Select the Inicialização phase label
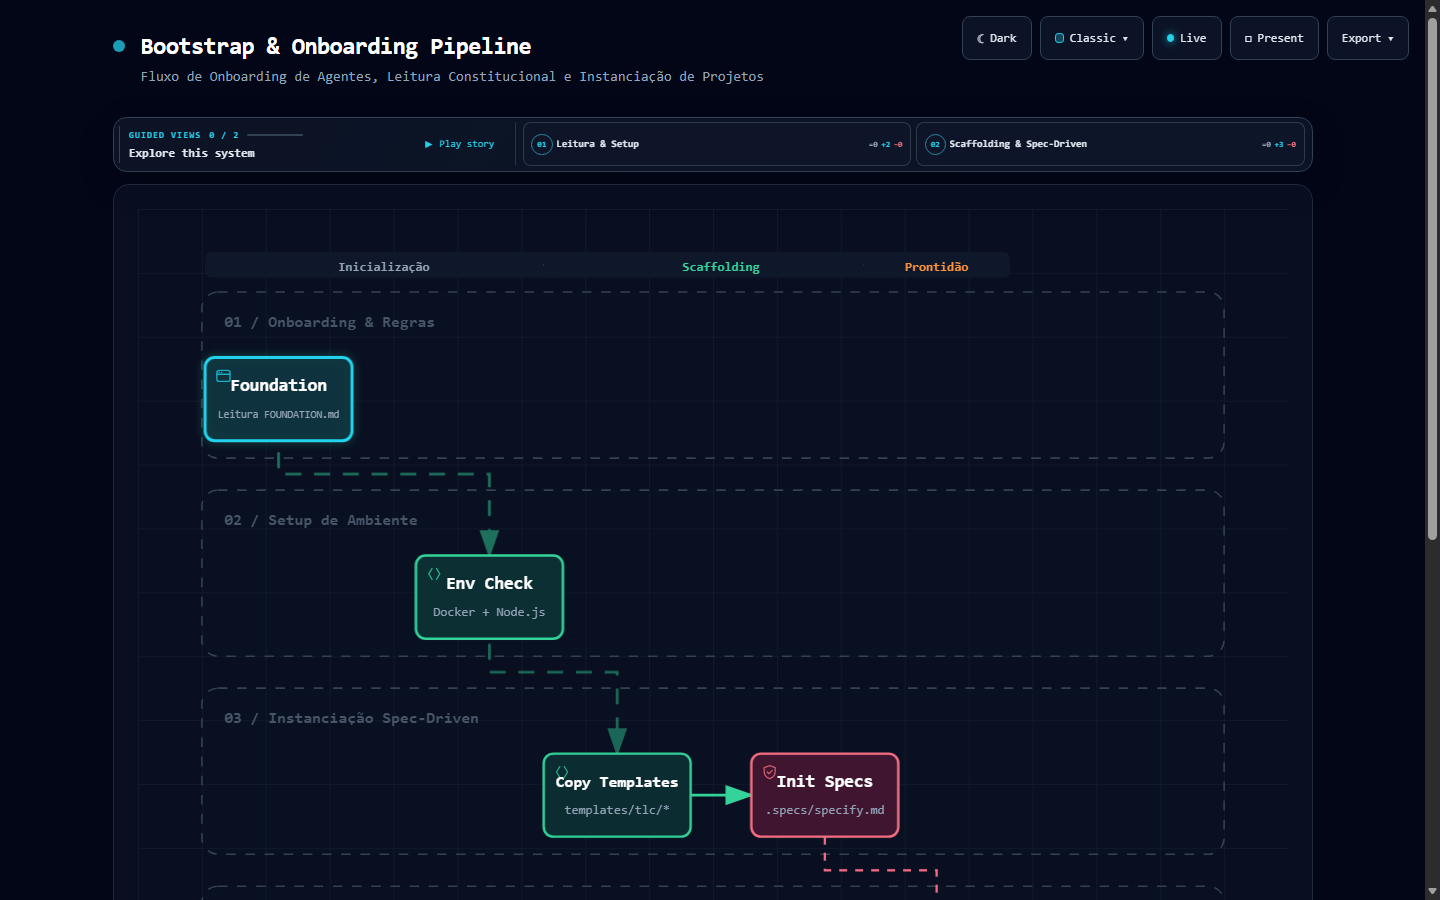The width and height of the screenshot is (1440, 900). tap(384, 267)
